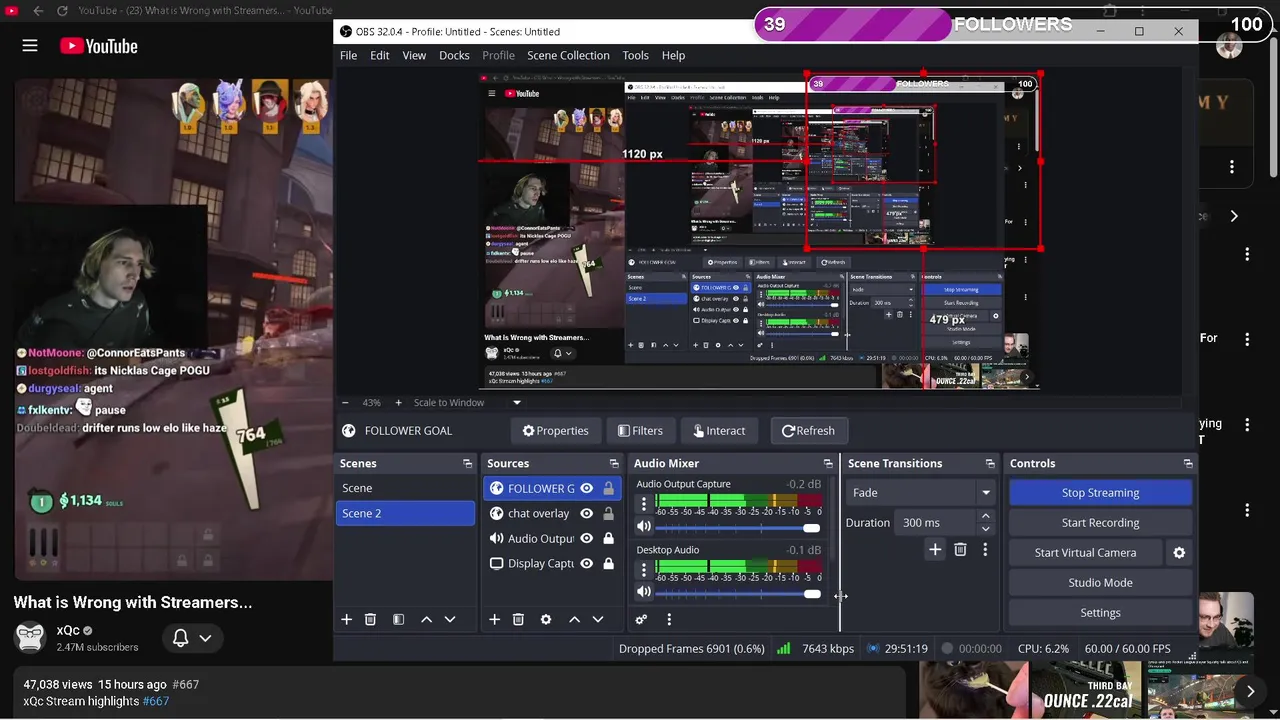The image size is (1280, 720).
Task: Open source properties gear in Sources toolbar
Action: 546,619
